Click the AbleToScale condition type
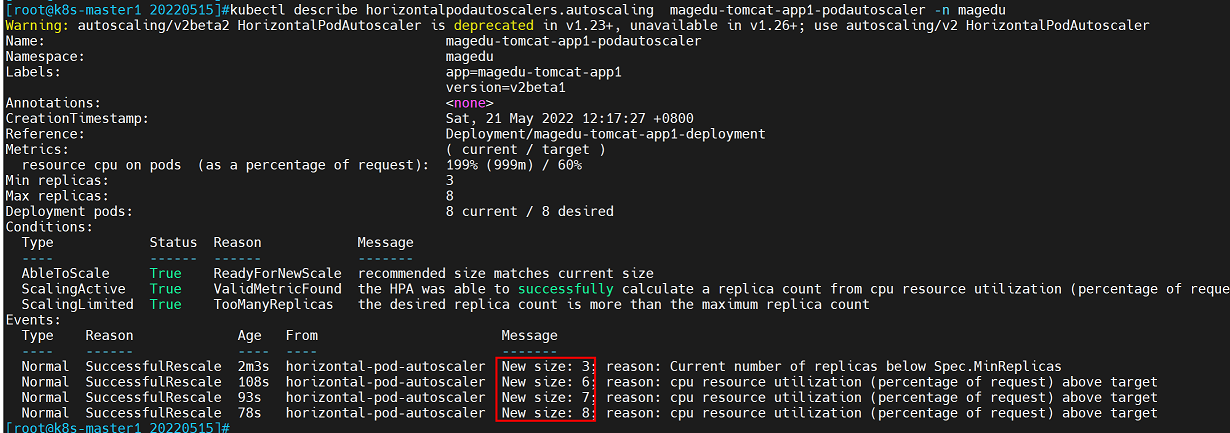1230x433 pixels. tap(65, 273)
